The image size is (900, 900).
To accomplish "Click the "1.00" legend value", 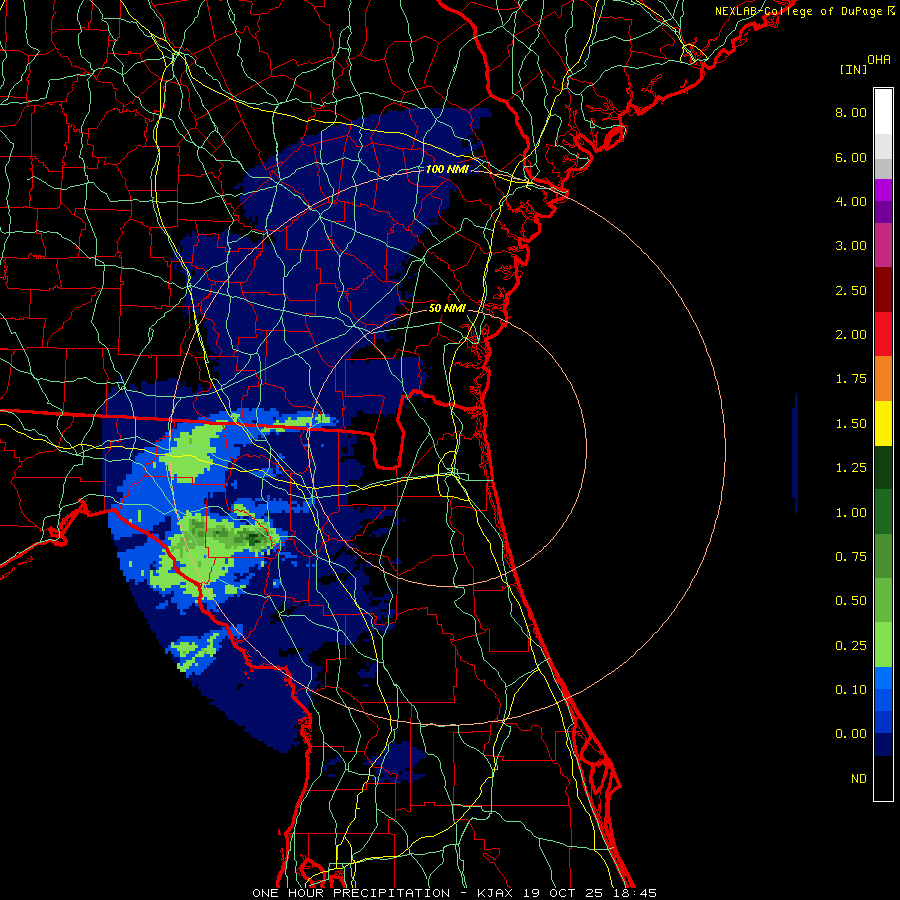I will (851, 513).
